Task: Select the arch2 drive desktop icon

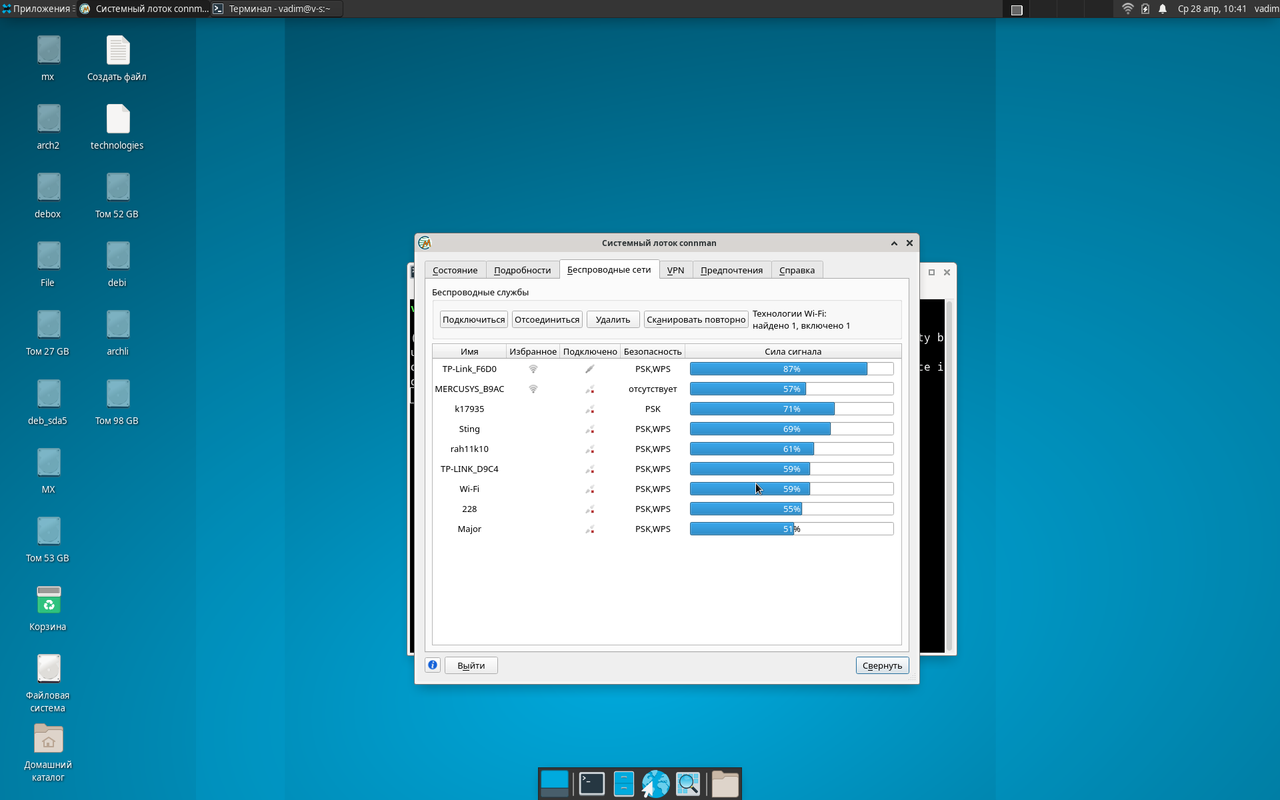Action: 48,119
